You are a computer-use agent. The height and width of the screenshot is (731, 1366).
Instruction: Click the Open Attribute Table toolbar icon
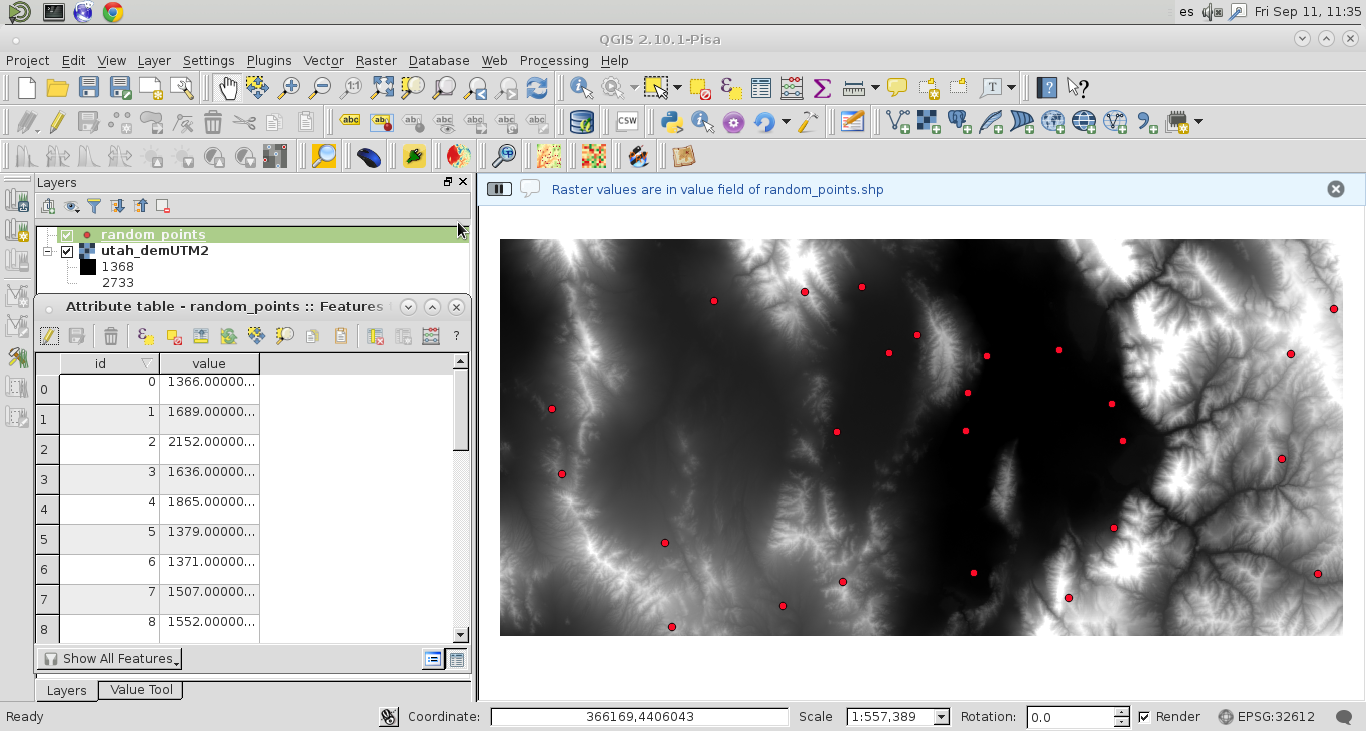(x=760, y=88)
